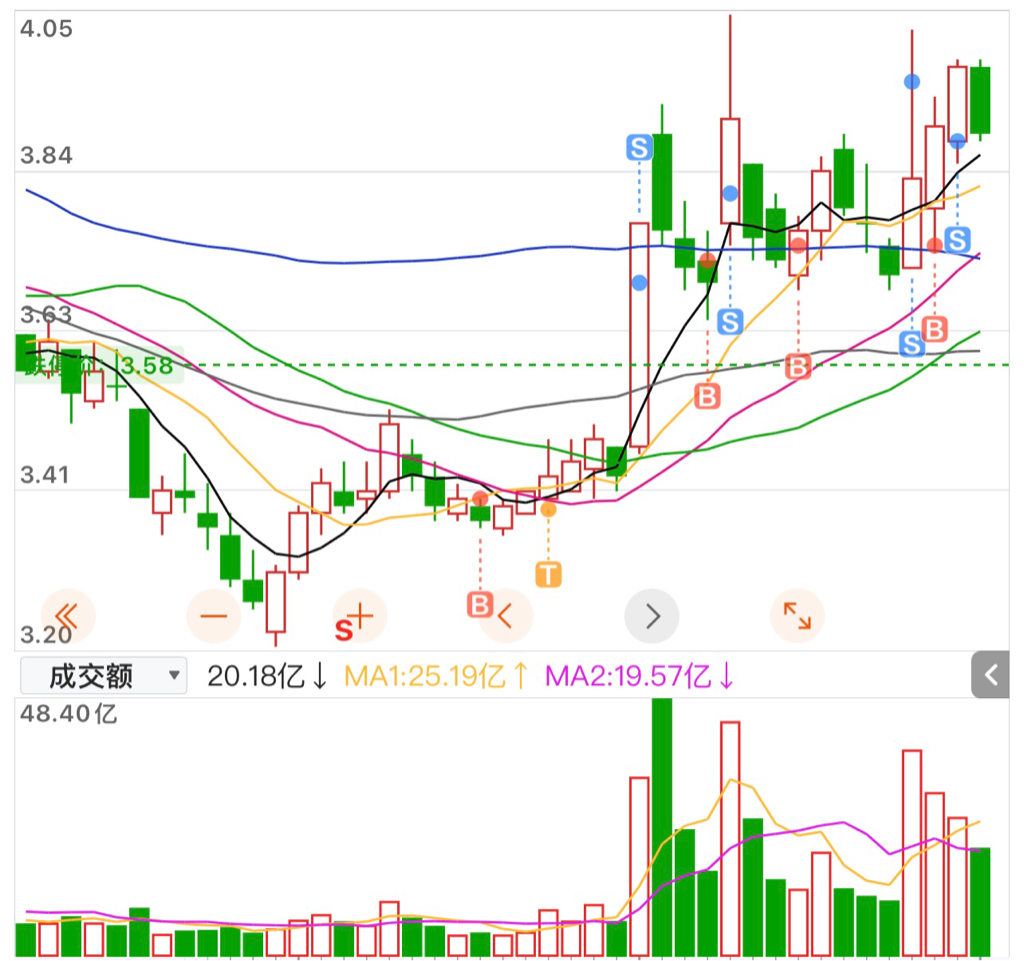Screen dimensions: 1024x961
Task: Tap the 4.05 price axis label
Action: coord(46,29)
